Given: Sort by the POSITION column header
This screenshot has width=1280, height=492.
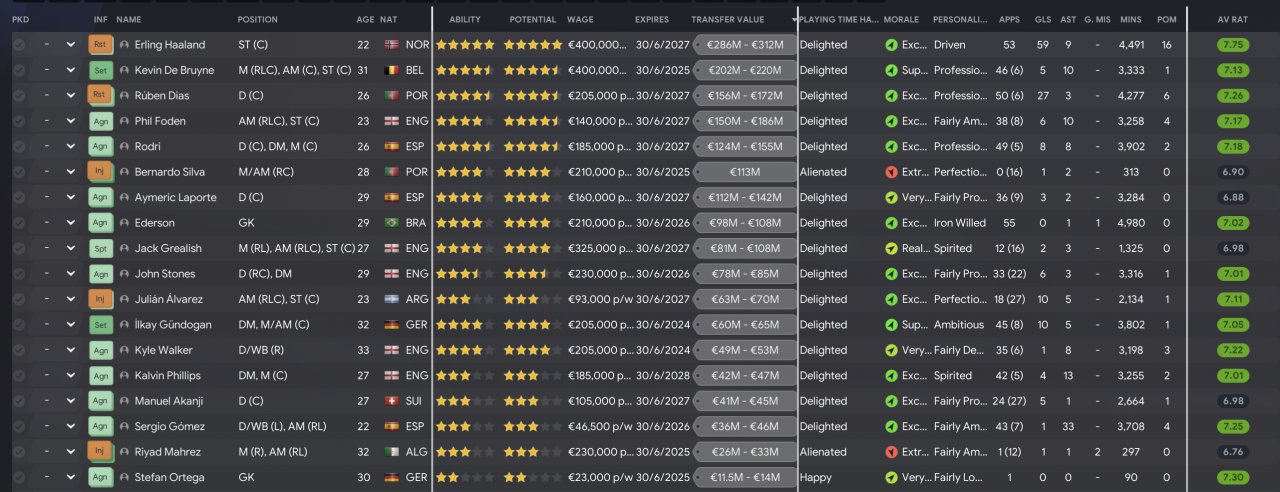Looking at the screenshot, I should coord(258,20).
